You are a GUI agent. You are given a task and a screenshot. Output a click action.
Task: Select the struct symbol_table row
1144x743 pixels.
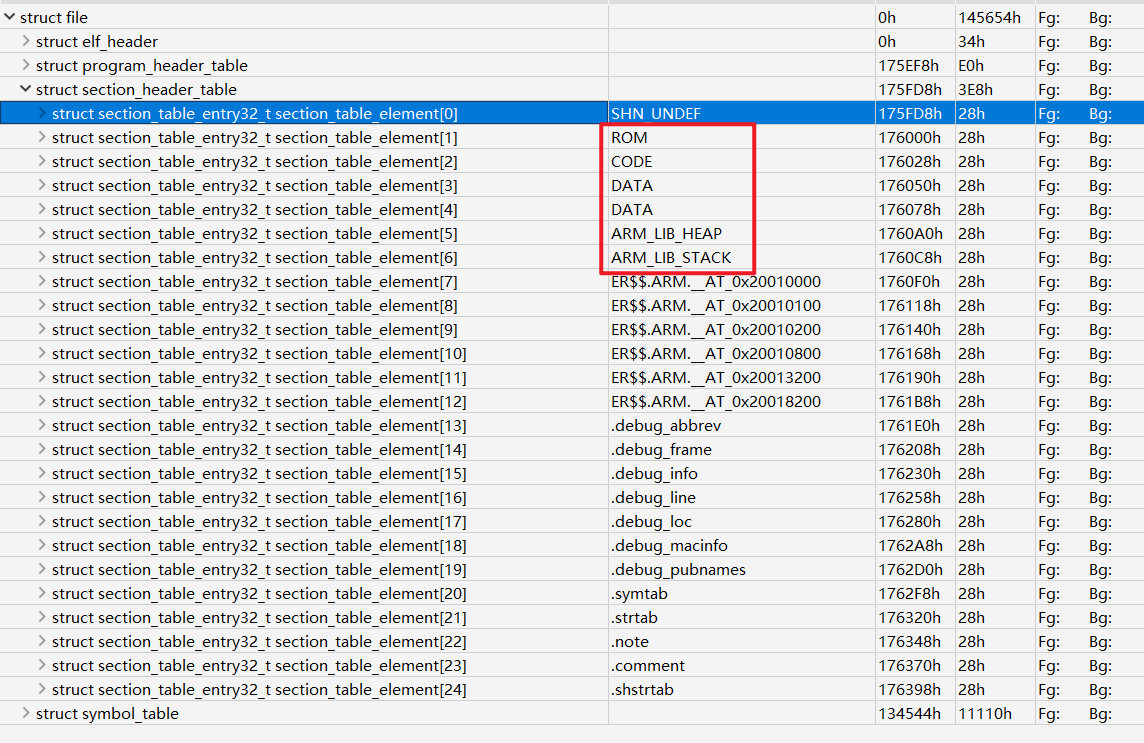120,713
